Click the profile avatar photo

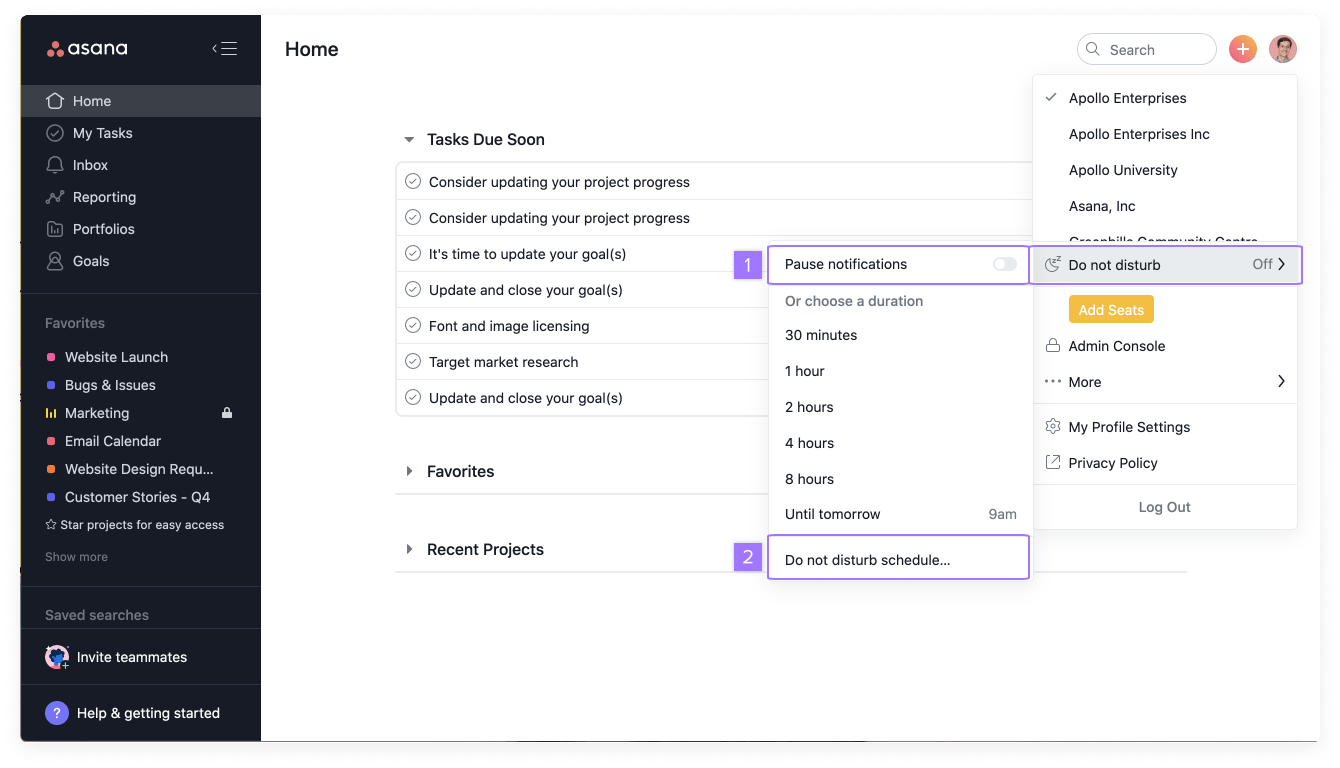[1283, 49]
